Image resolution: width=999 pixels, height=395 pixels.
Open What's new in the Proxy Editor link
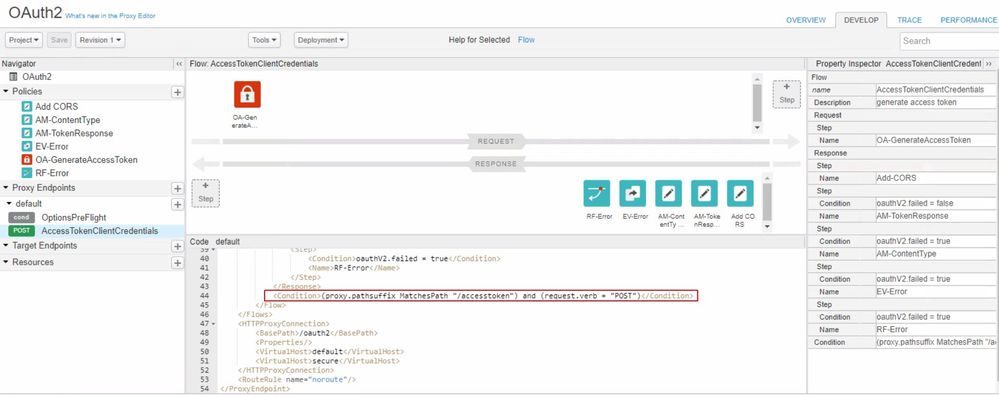(110, 15)
